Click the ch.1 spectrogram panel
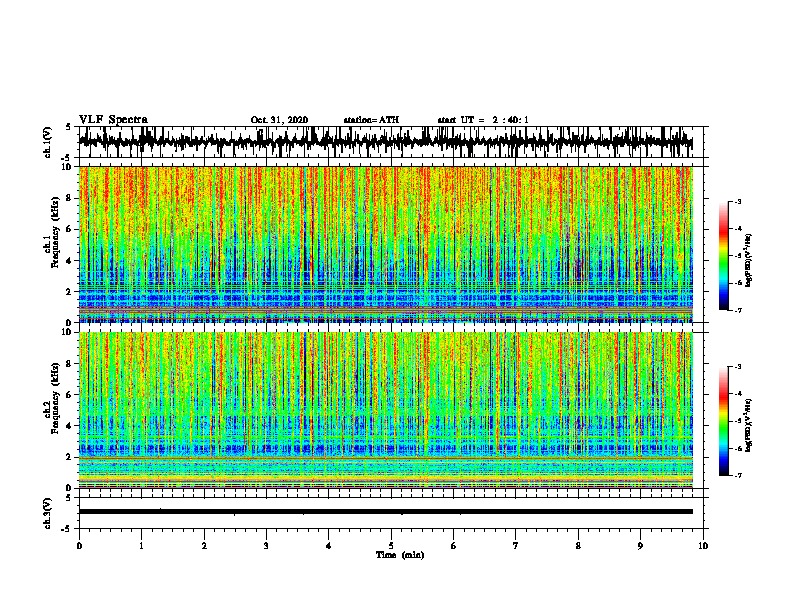 click(385, 244)
